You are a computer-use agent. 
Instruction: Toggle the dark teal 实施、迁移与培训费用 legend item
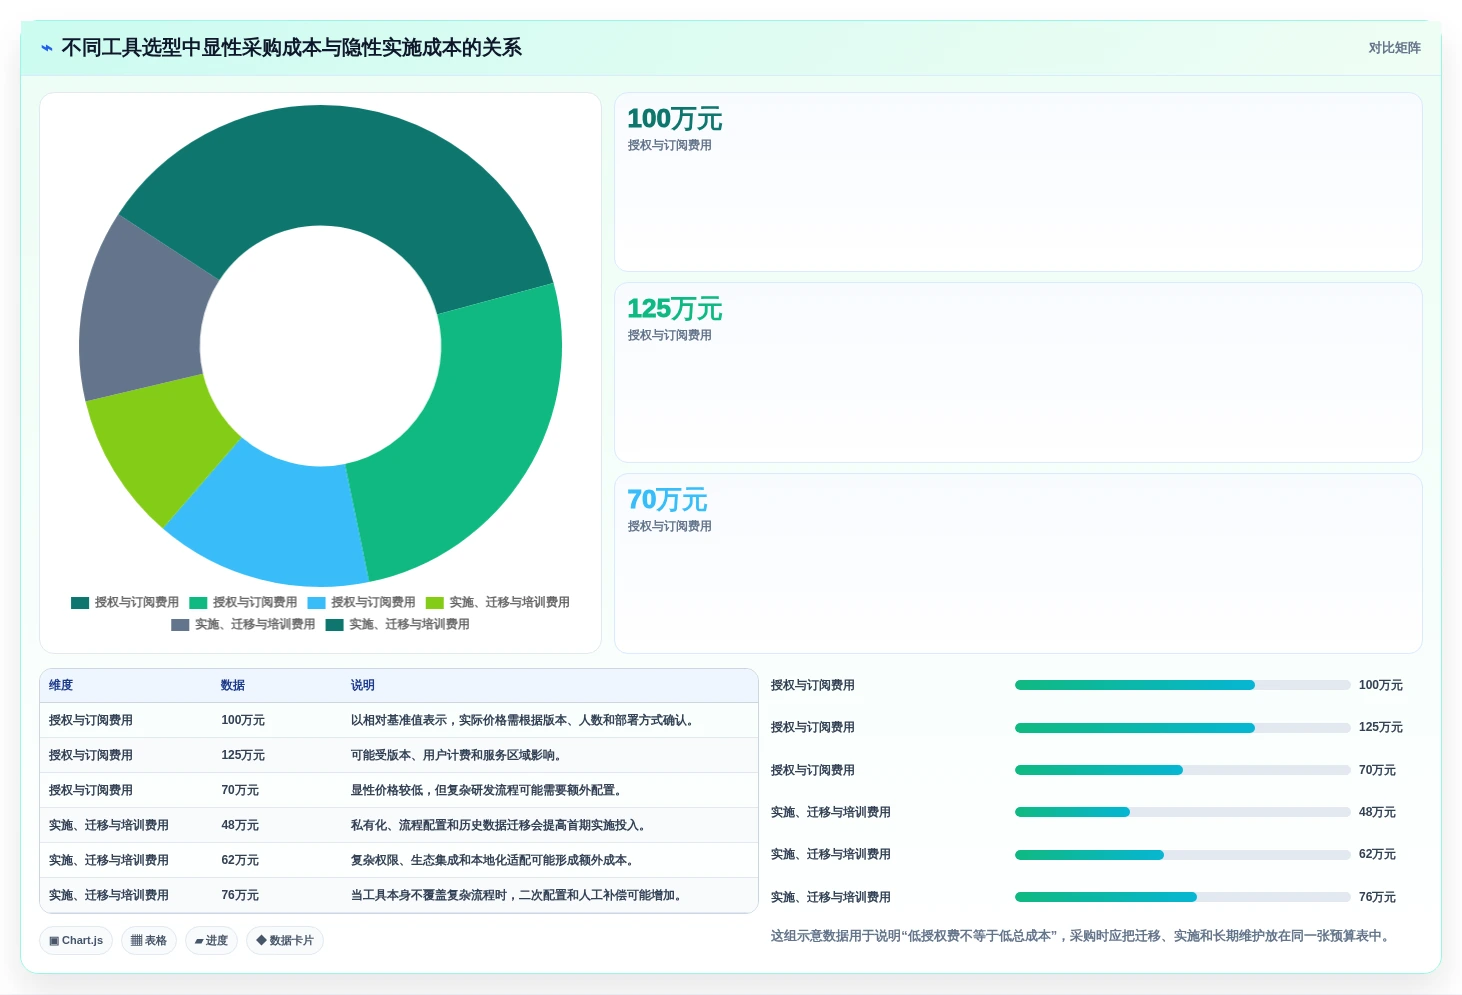tap(397, 625)
